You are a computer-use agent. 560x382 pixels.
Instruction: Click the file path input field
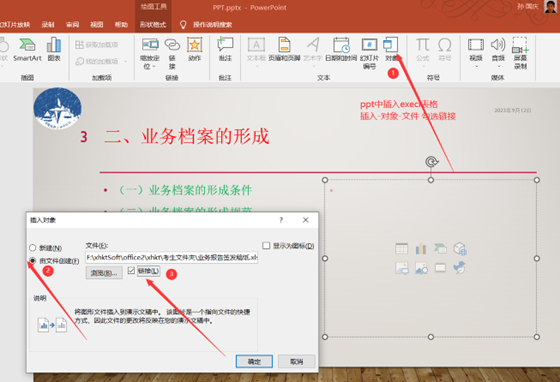click(171, 257)
